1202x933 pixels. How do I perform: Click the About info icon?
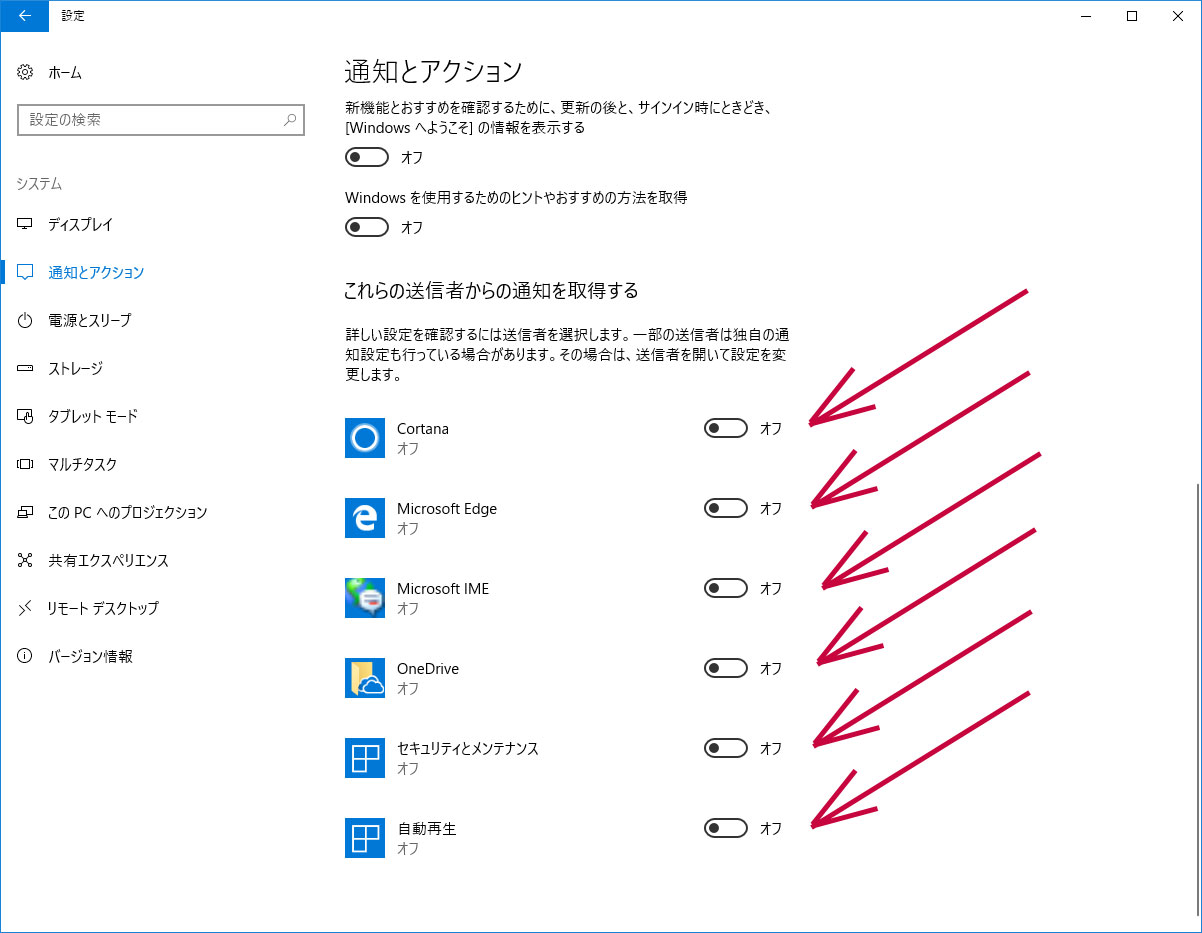[x=26, y=656]
